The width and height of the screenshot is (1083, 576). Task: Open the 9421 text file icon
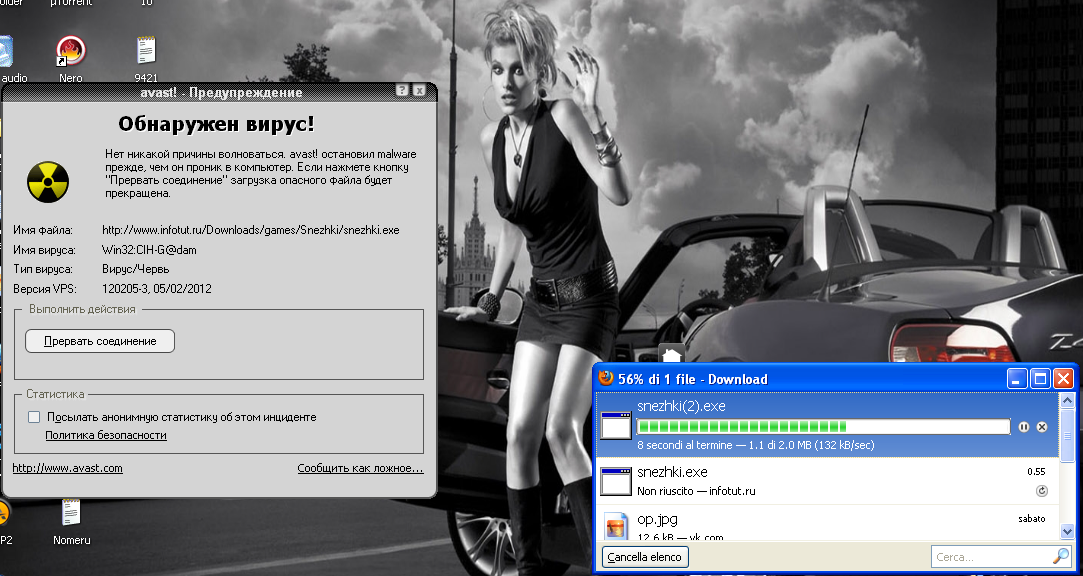coord(146,52)
